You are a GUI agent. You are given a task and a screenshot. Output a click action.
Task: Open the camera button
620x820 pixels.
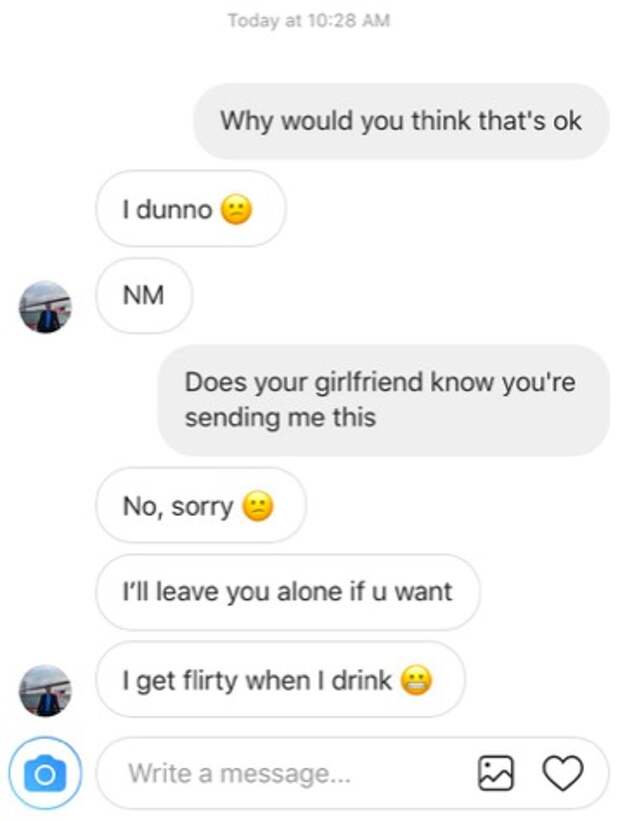tap(45, 773)
